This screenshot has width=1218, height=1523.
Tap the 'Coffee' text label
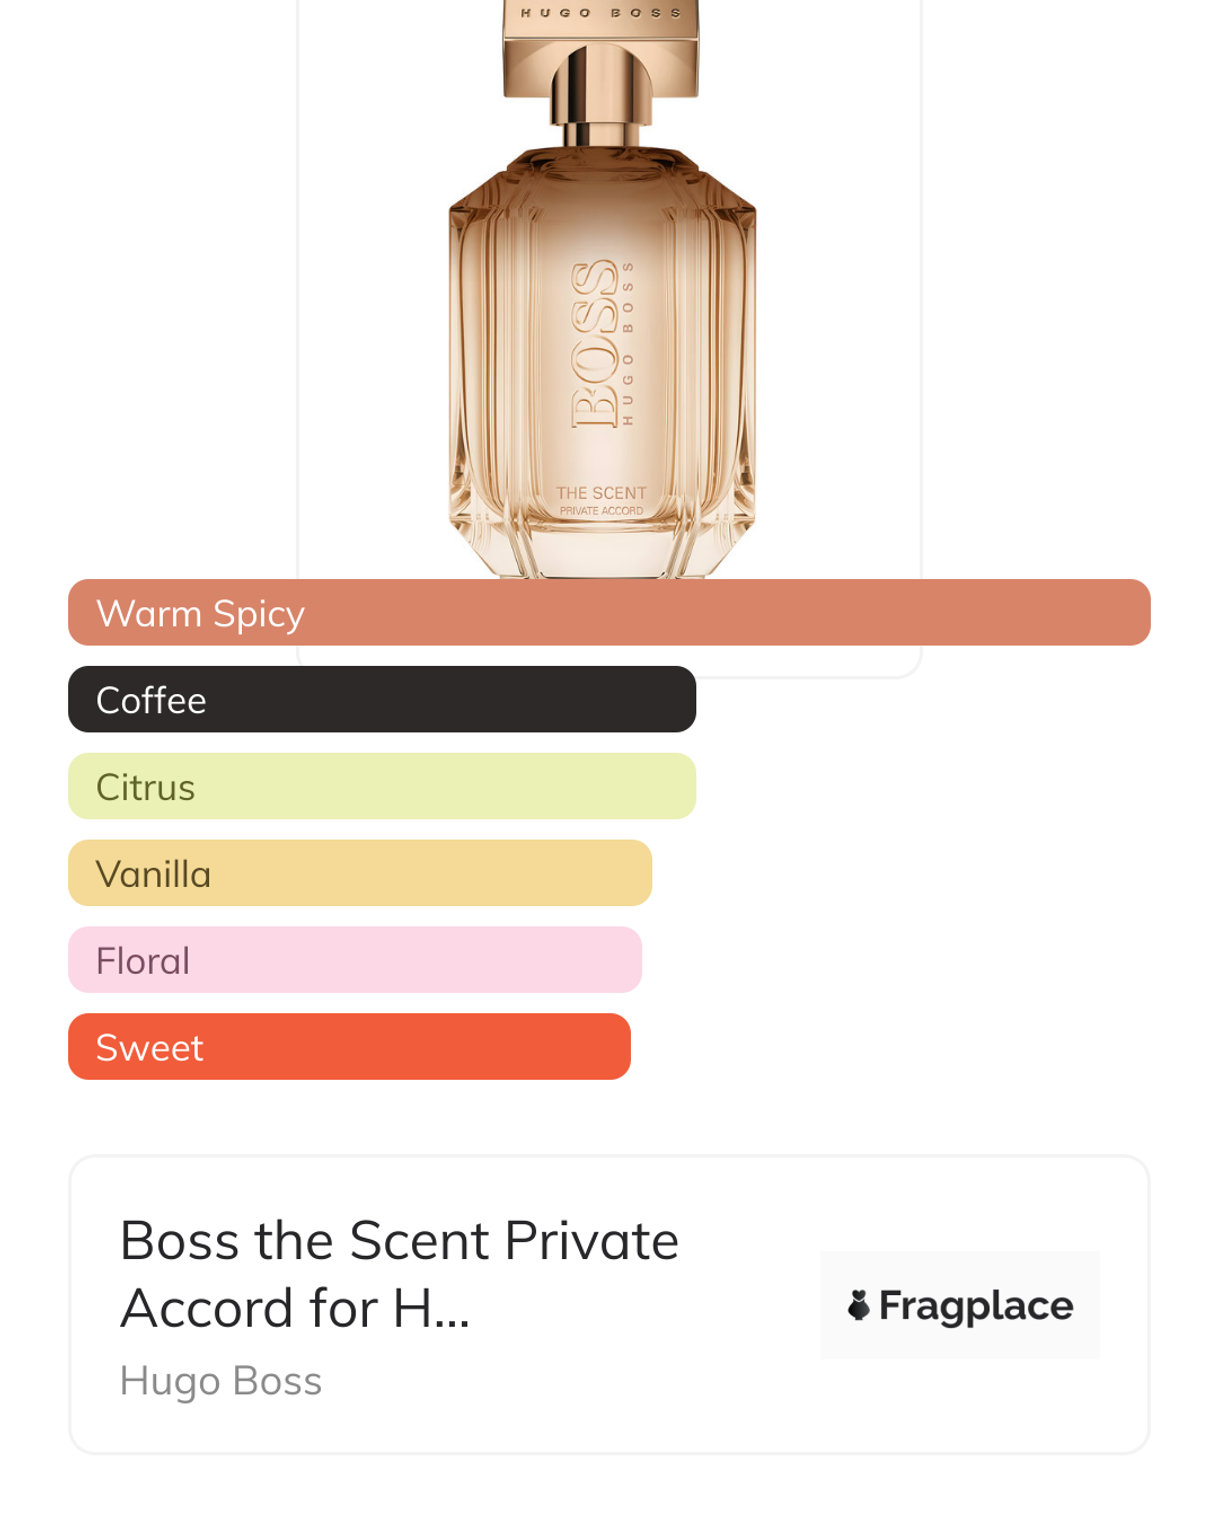tap(151, 701)
